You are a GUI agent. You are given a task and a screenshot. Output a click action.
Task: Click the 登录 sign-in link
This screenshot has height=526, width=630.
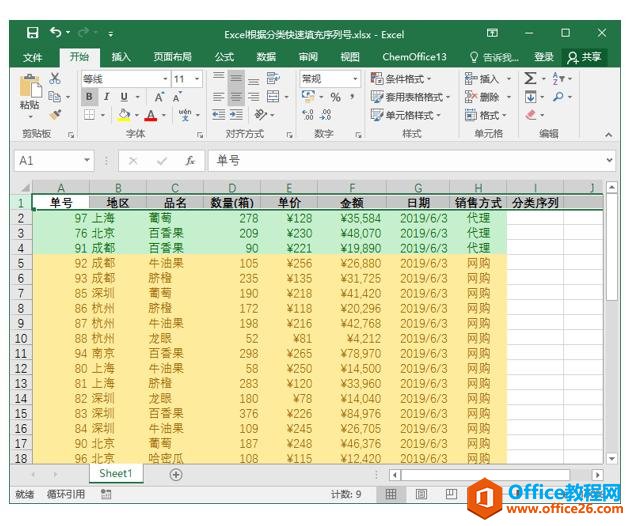[544, 57]
